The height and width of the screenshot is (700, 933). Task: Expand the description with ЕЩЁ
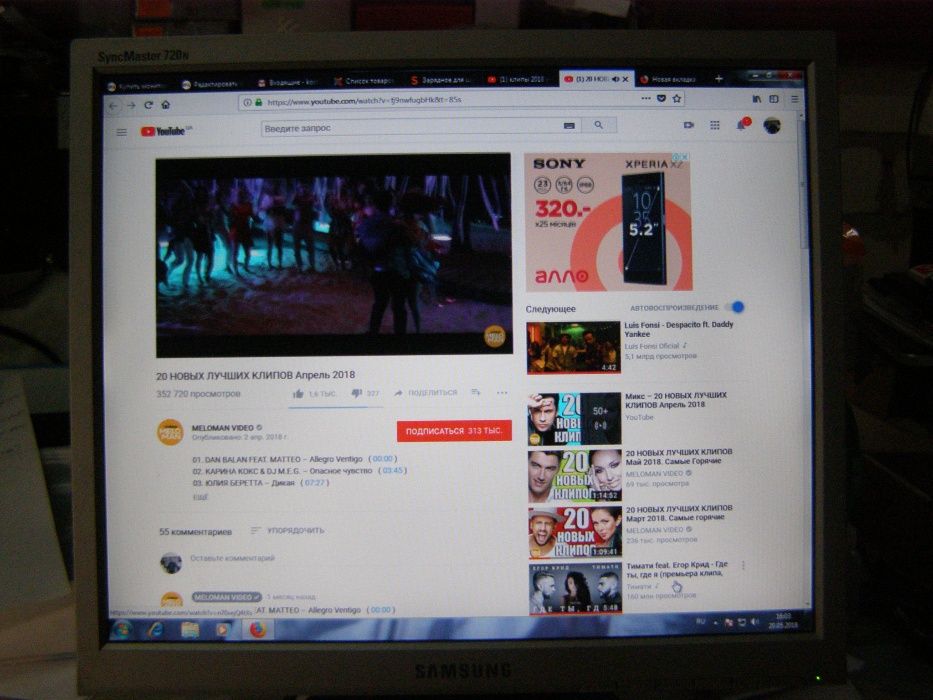[200, 496]
